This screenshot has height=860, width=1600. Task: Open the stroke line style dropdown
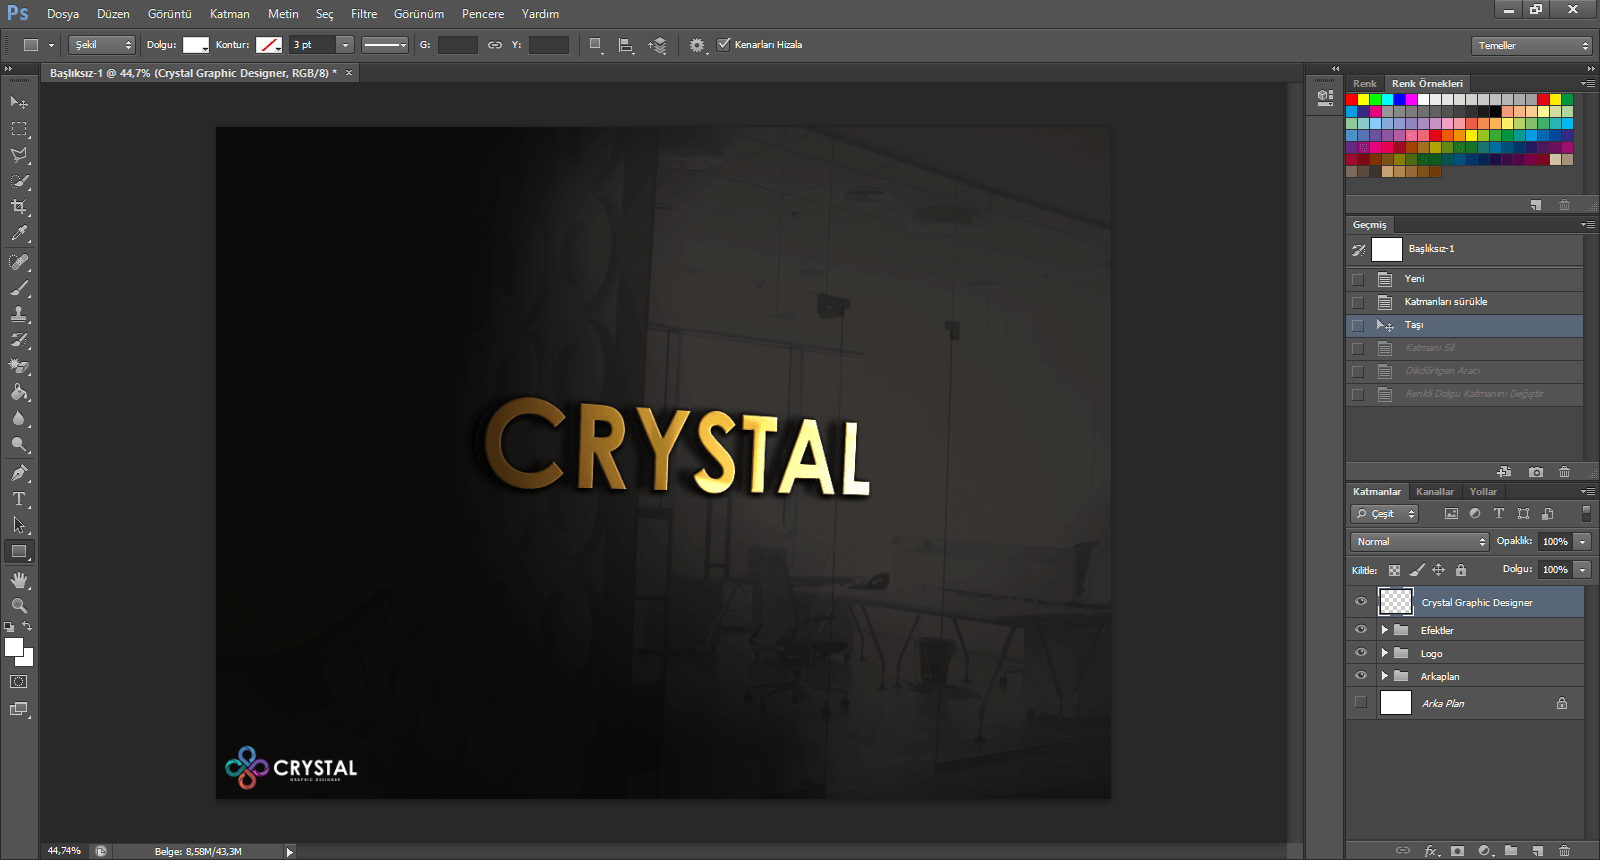click(x=385, y=45)
